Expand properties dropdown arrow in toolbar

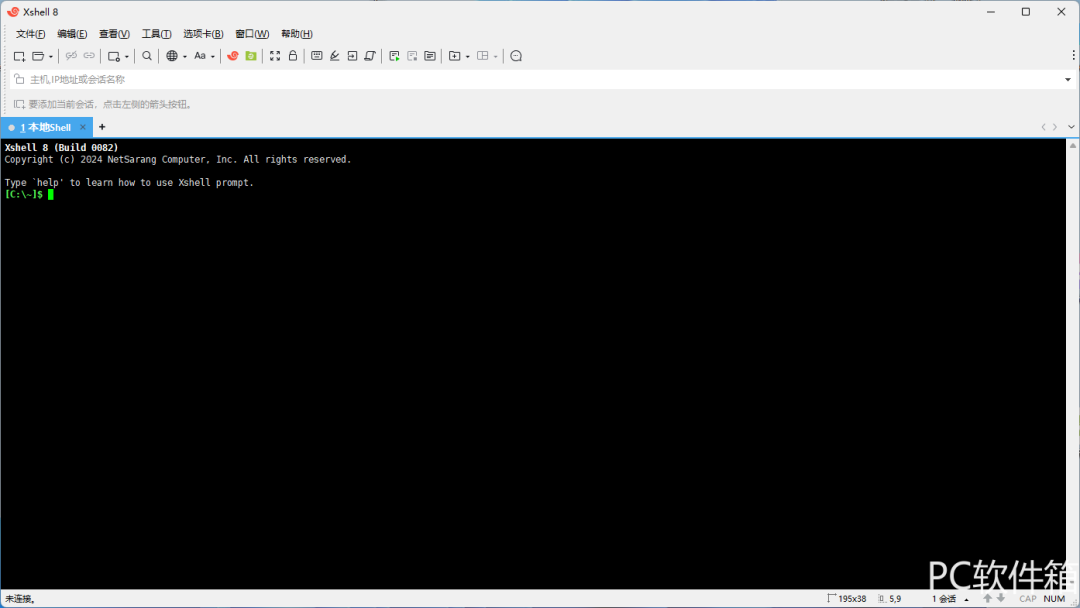127,56
